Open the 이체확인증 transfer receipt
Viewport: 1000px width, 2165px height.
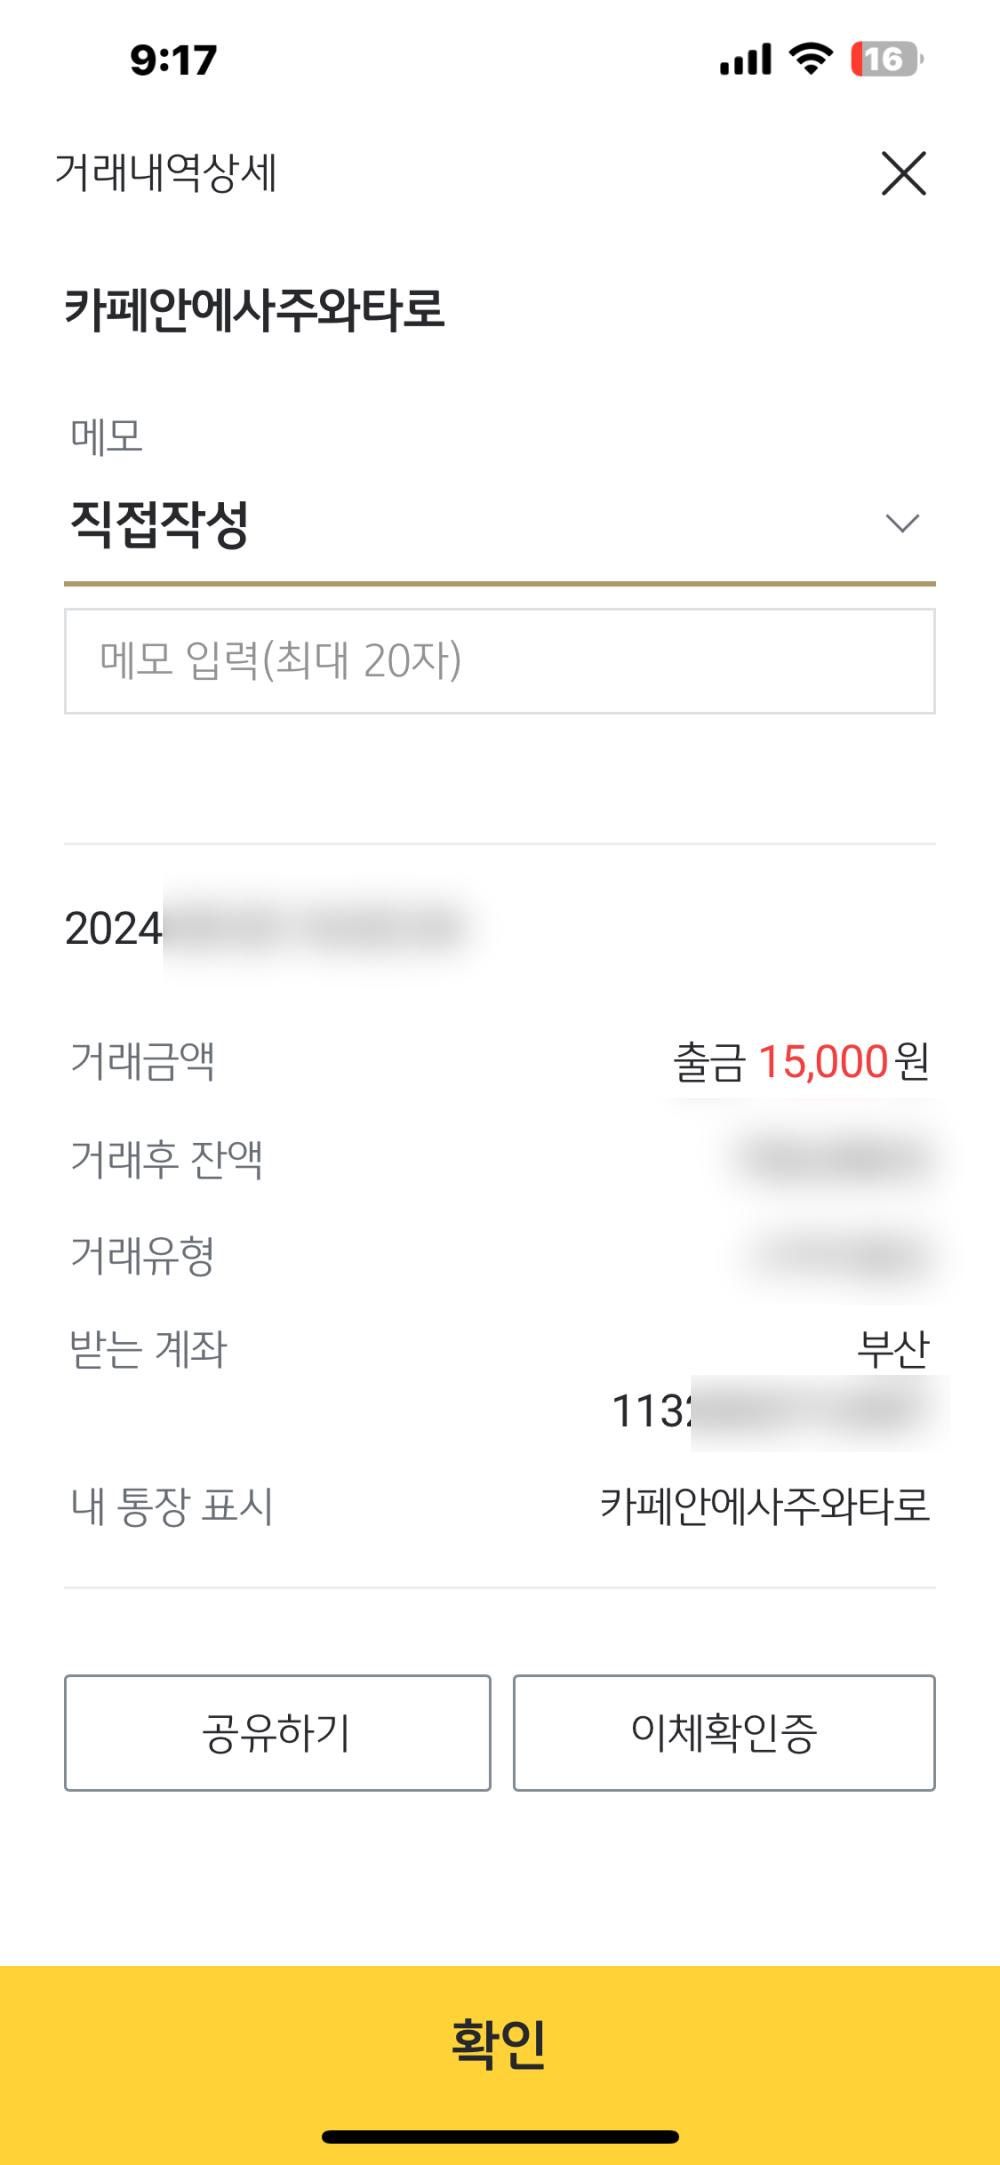(724, 1732)
